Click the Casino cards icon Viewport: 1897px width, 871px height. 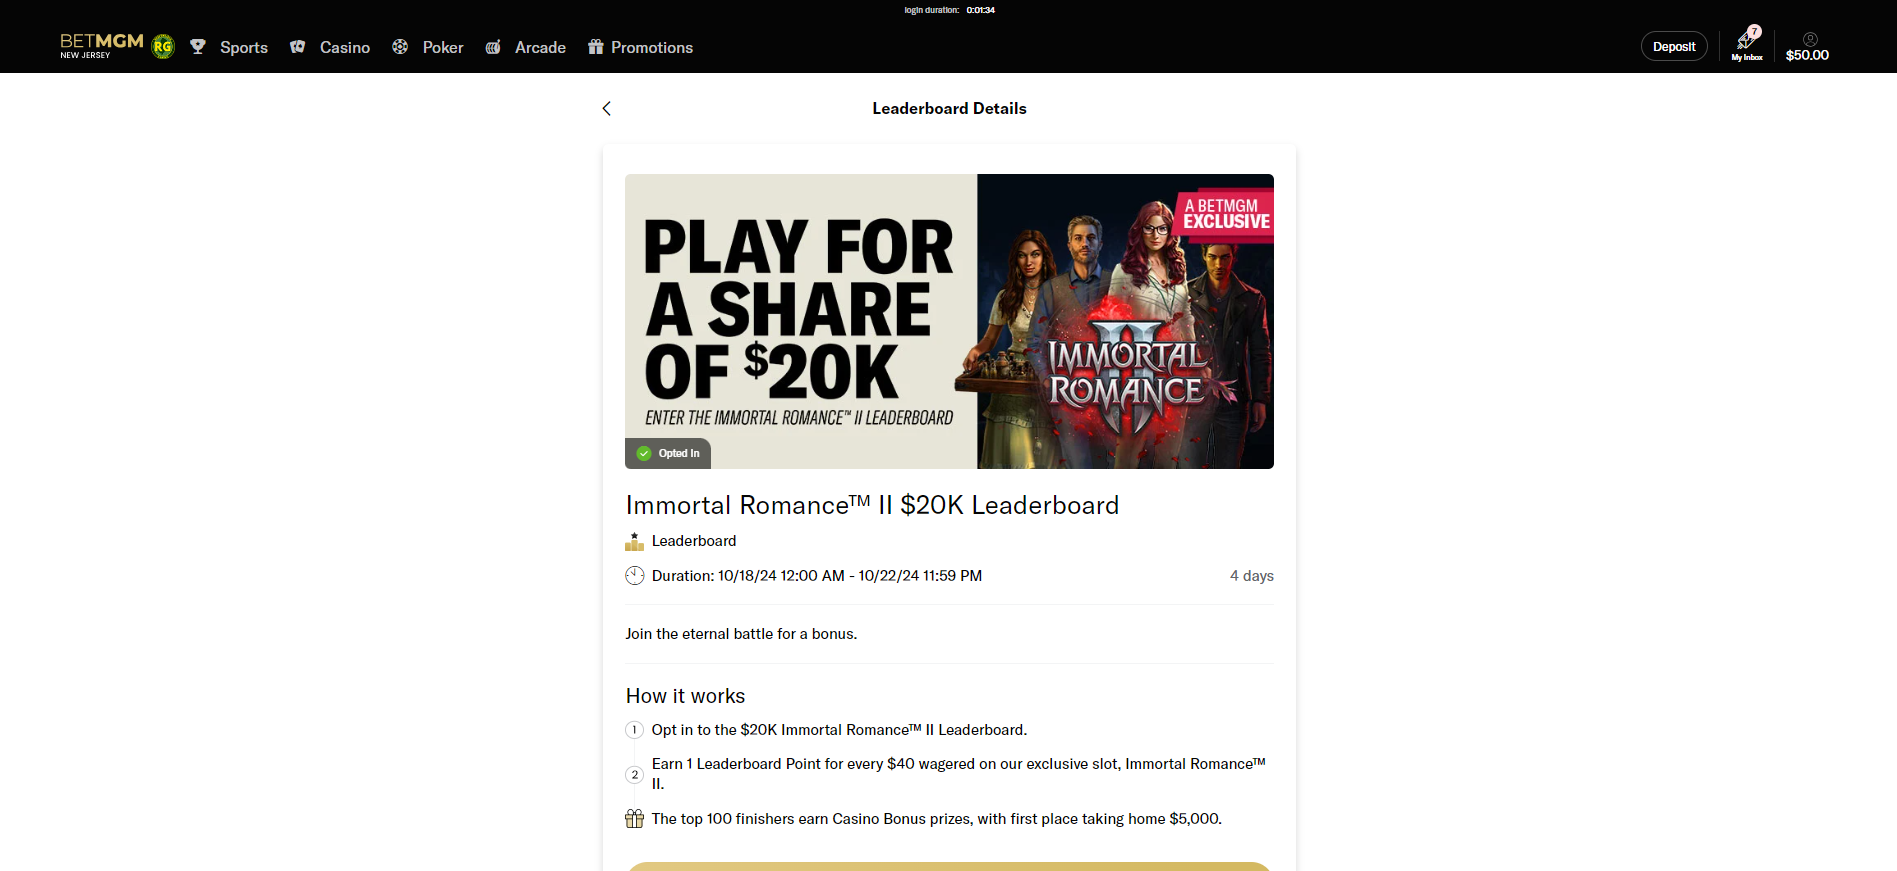click(x=297, y=47)
